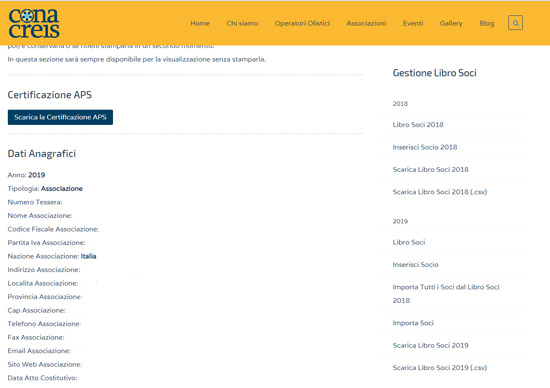Select the Anno: 2019 text
The width and height of the screenshot is (550, 388).
26,175
